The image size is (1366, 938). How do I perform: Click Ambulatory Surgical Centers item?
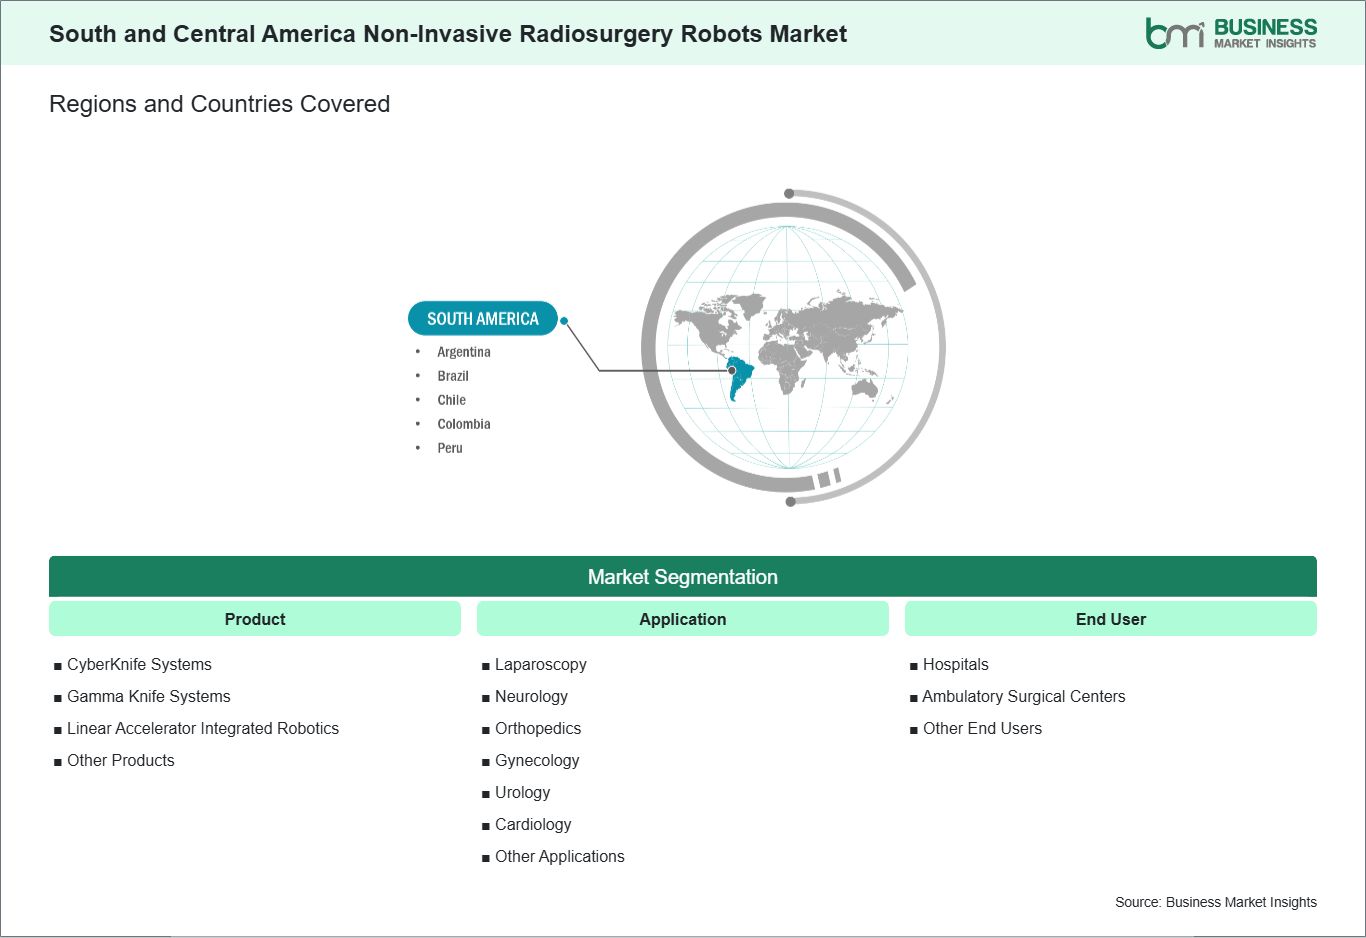[1024, 696]
